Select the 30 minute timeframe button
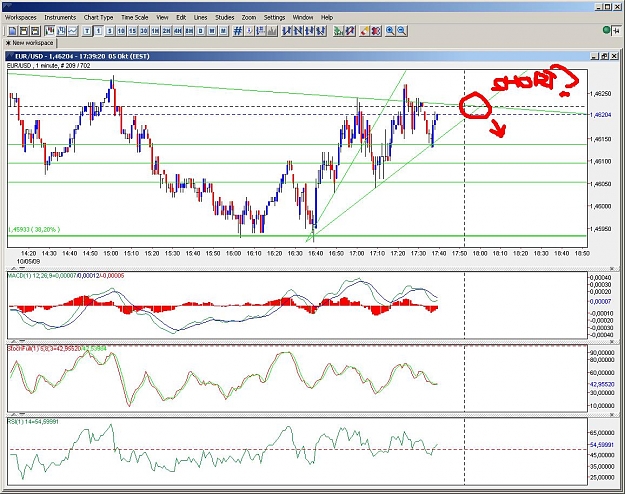The image size is (625, 494). click(144, 31)
